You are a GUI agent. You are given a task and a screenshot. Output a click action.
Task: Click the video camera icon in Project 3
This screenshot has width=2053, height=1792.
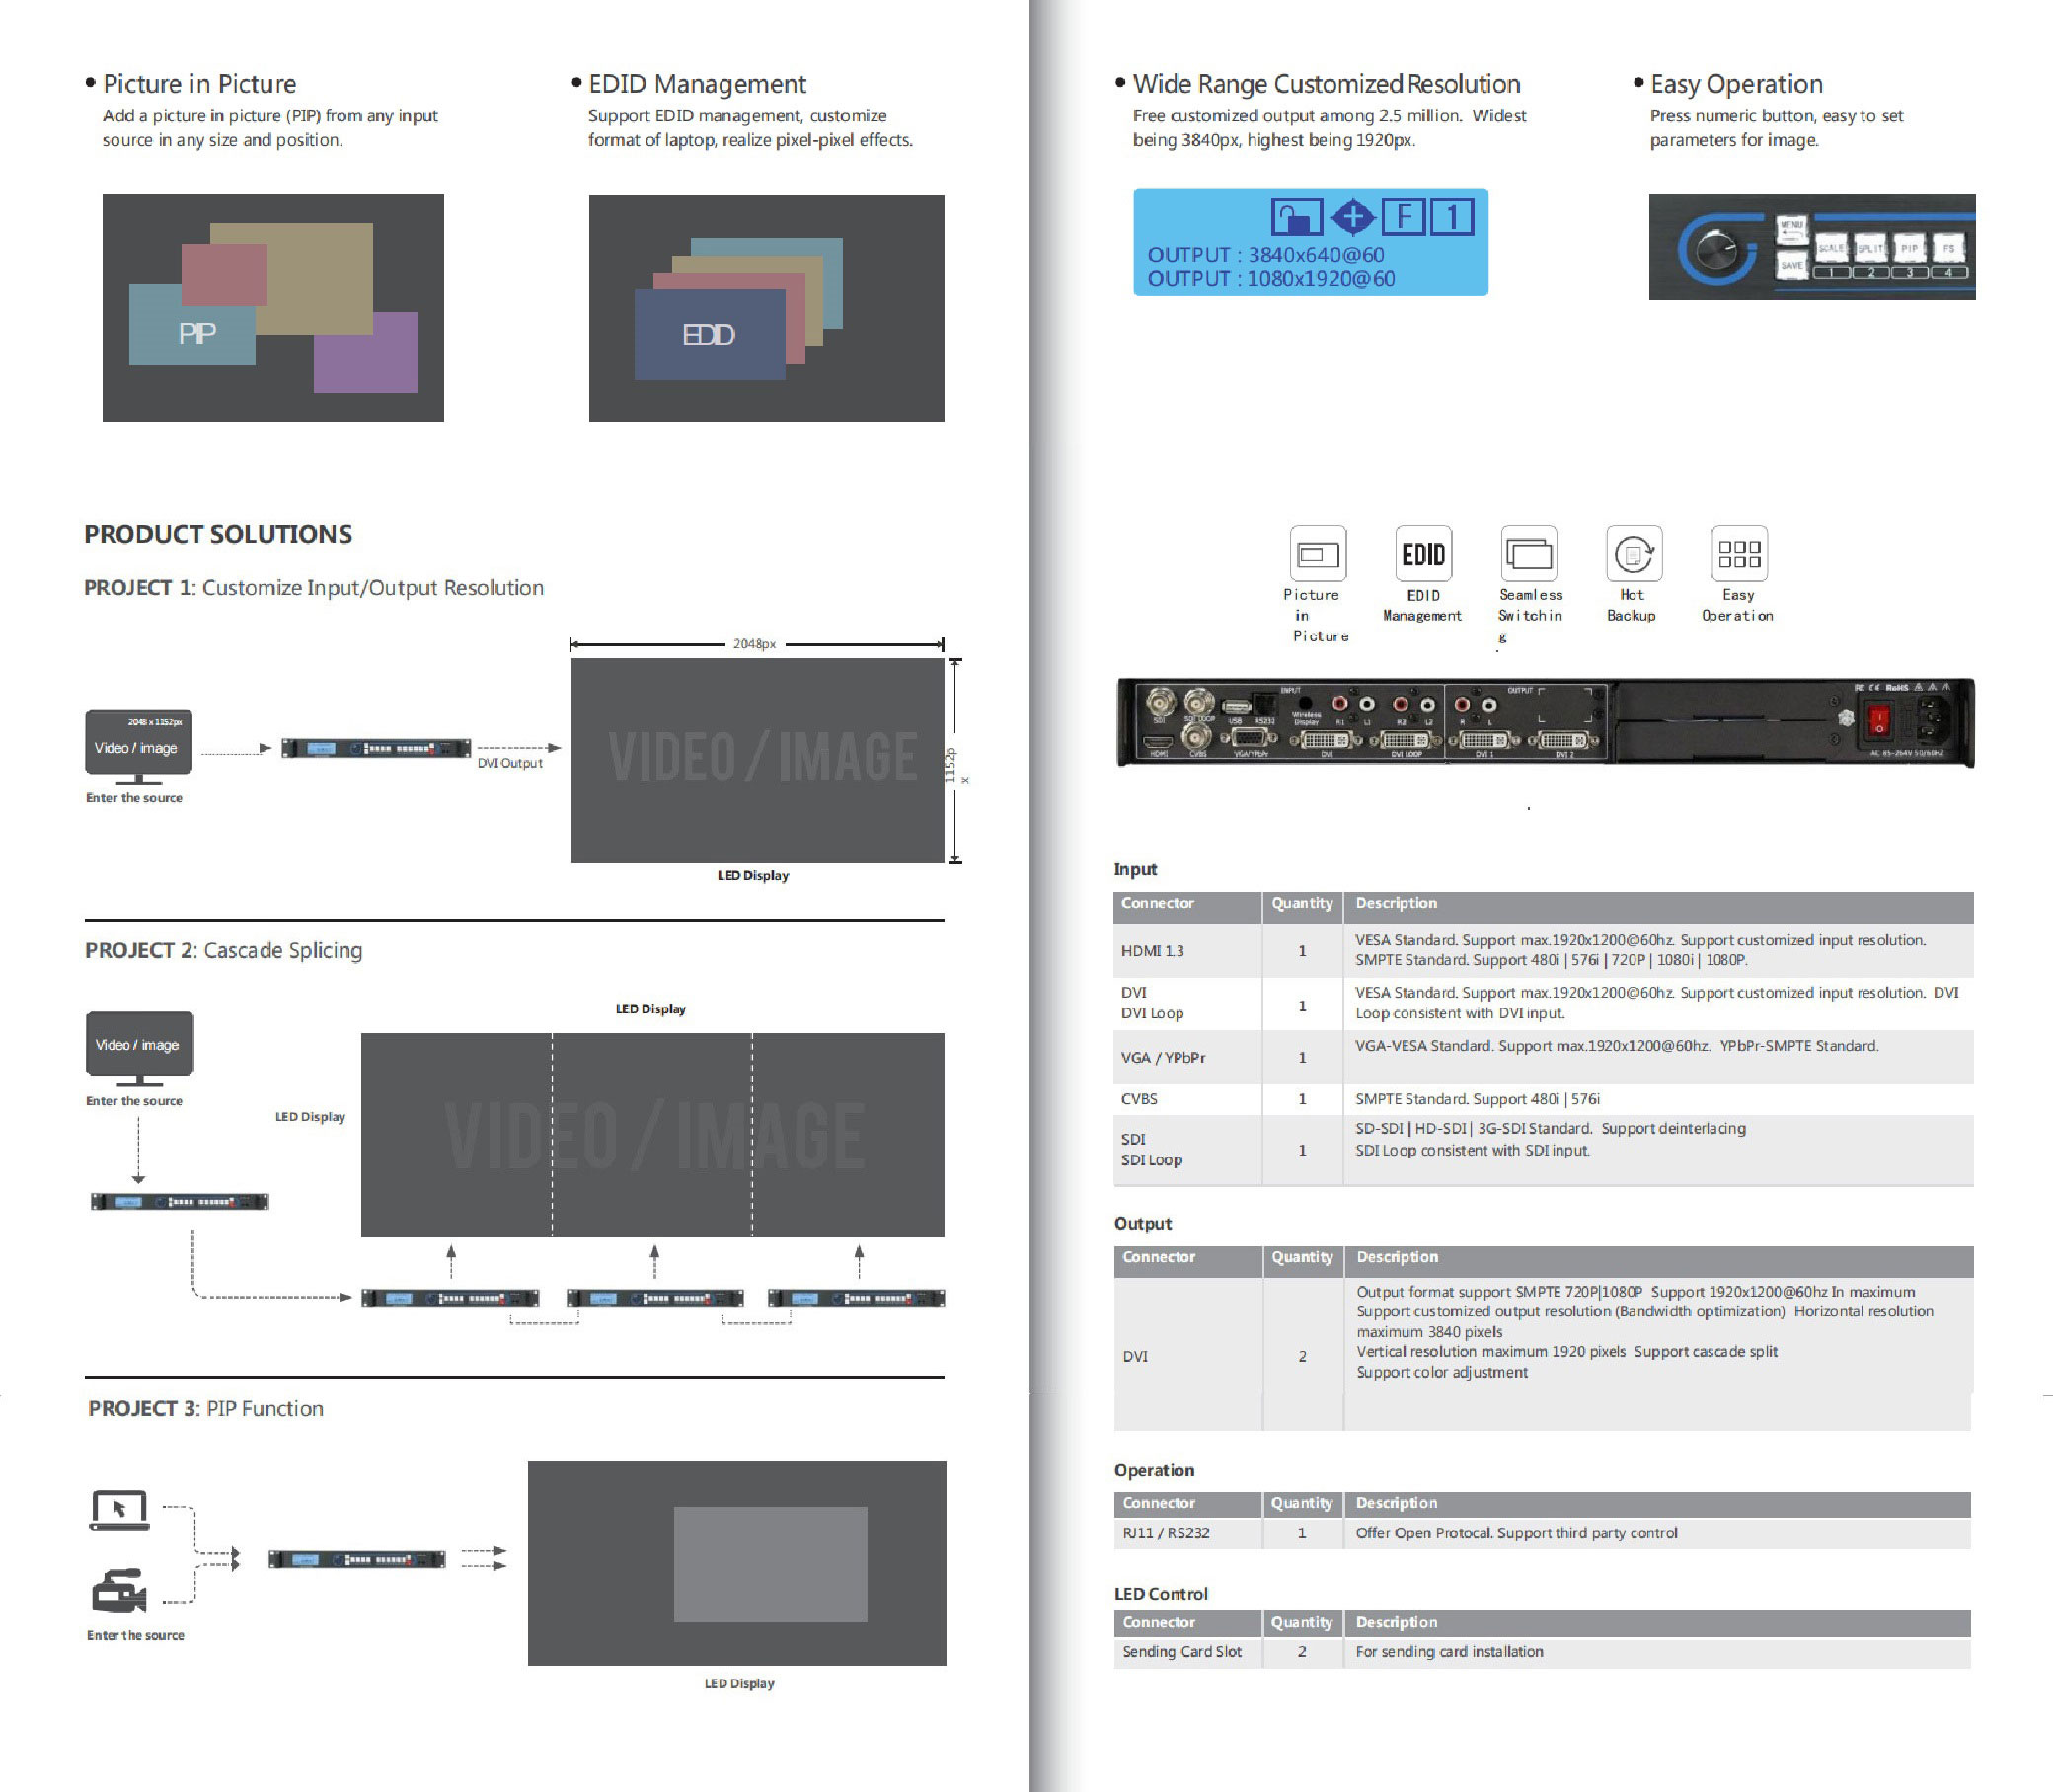[119, 1591]
